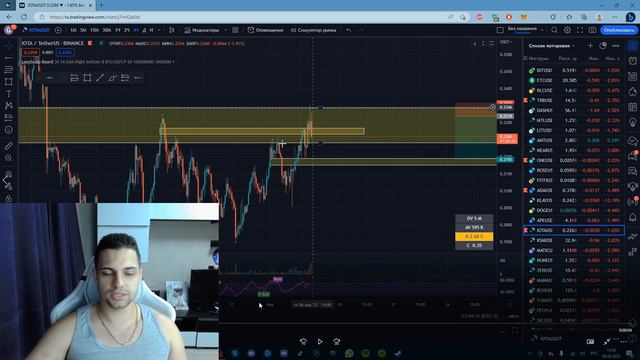The height and width of the screenshot is (360, 640).
Task: Select the geometric shapes tool
Action: (x=9, y=82)
